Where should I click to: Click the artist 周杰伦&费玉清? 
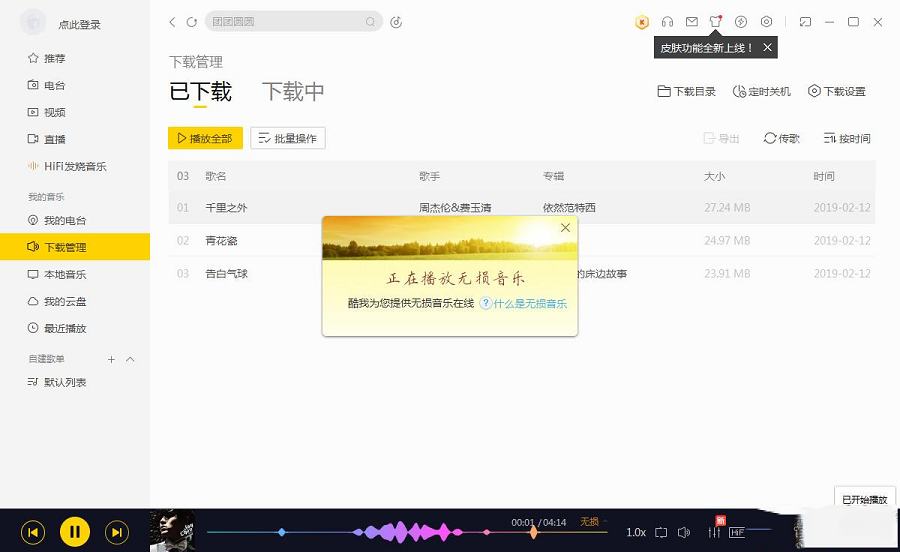(x=455, y=208)
